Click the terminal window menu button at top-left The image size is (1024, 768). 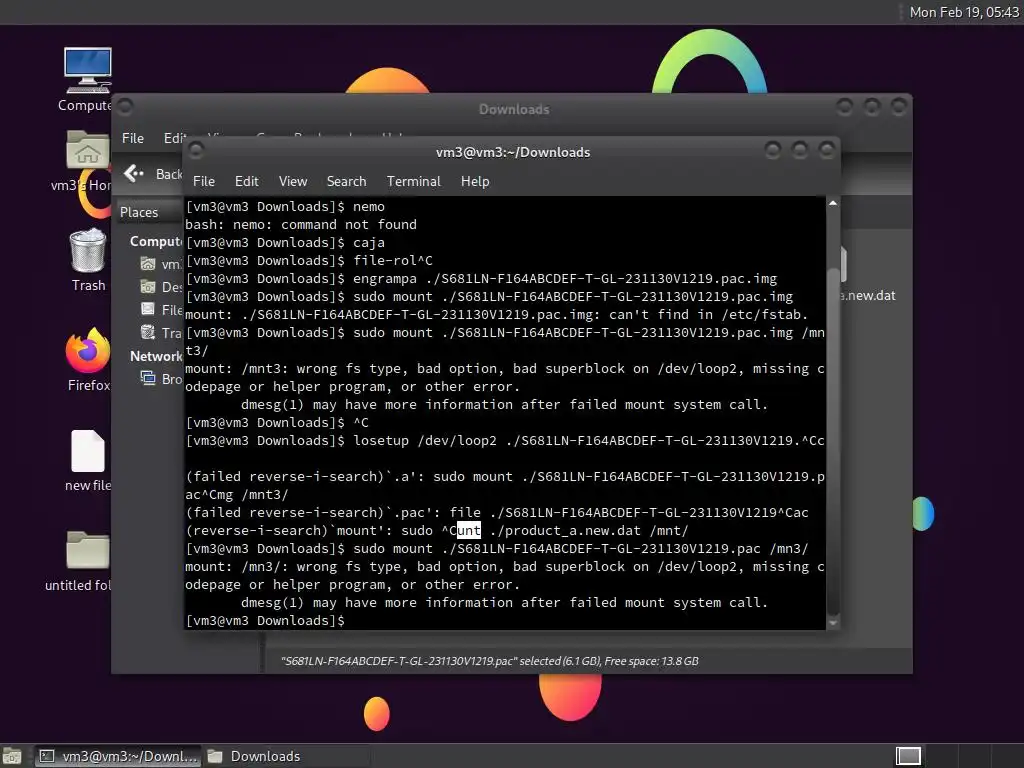pyautogui.click(x=195, y=151)
